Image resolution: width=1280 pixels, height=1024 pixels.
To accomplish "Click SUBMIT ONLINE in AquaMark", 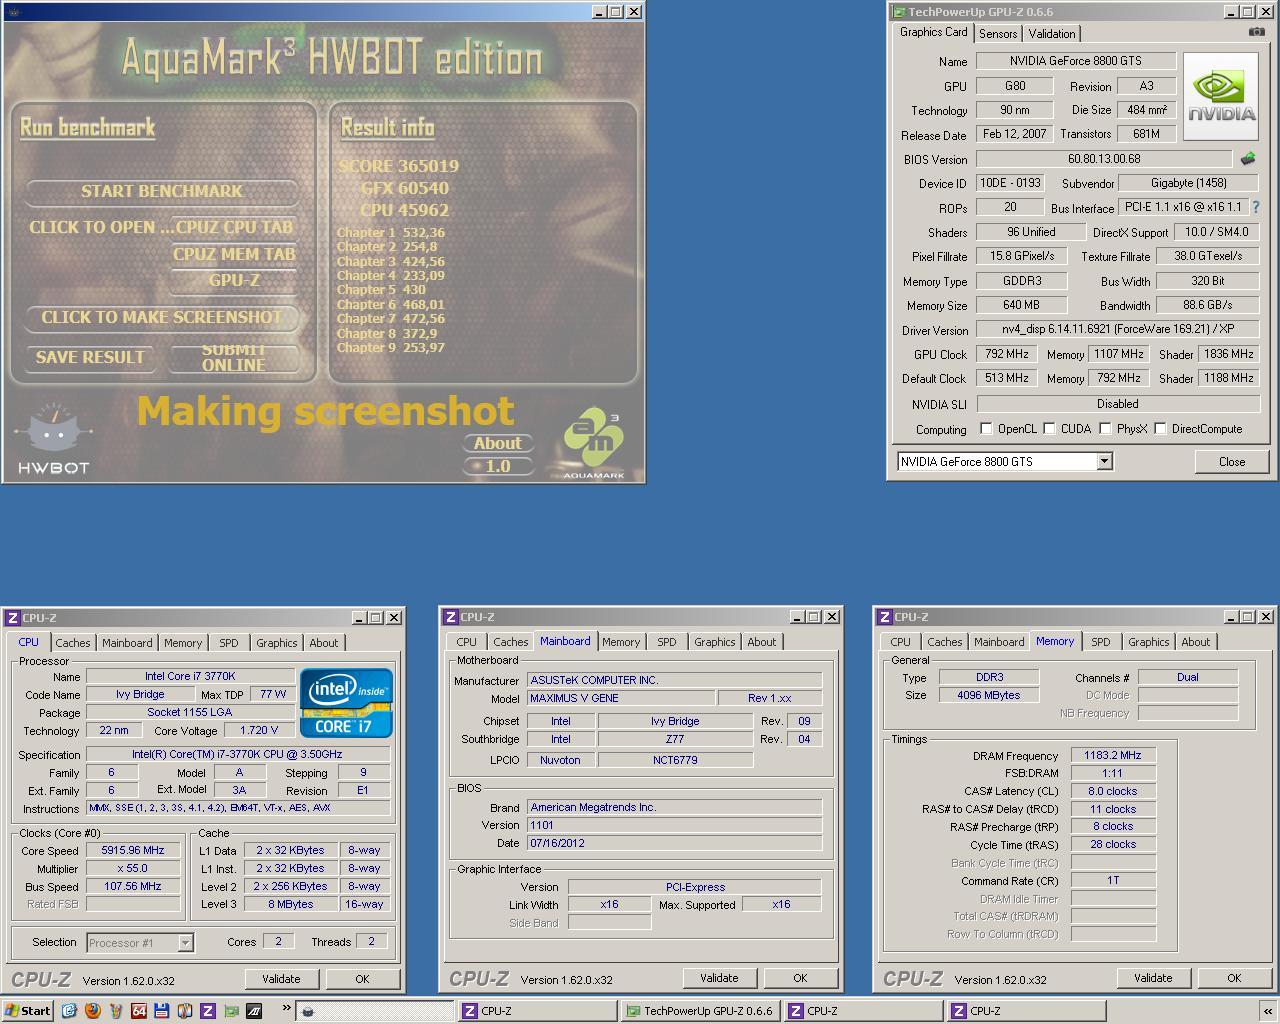I will (233, 357).
